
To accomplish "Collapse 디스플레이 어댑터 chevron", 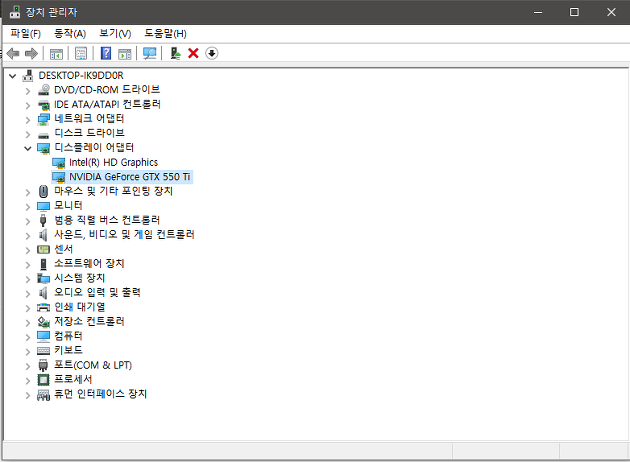I will coord(28,148).
